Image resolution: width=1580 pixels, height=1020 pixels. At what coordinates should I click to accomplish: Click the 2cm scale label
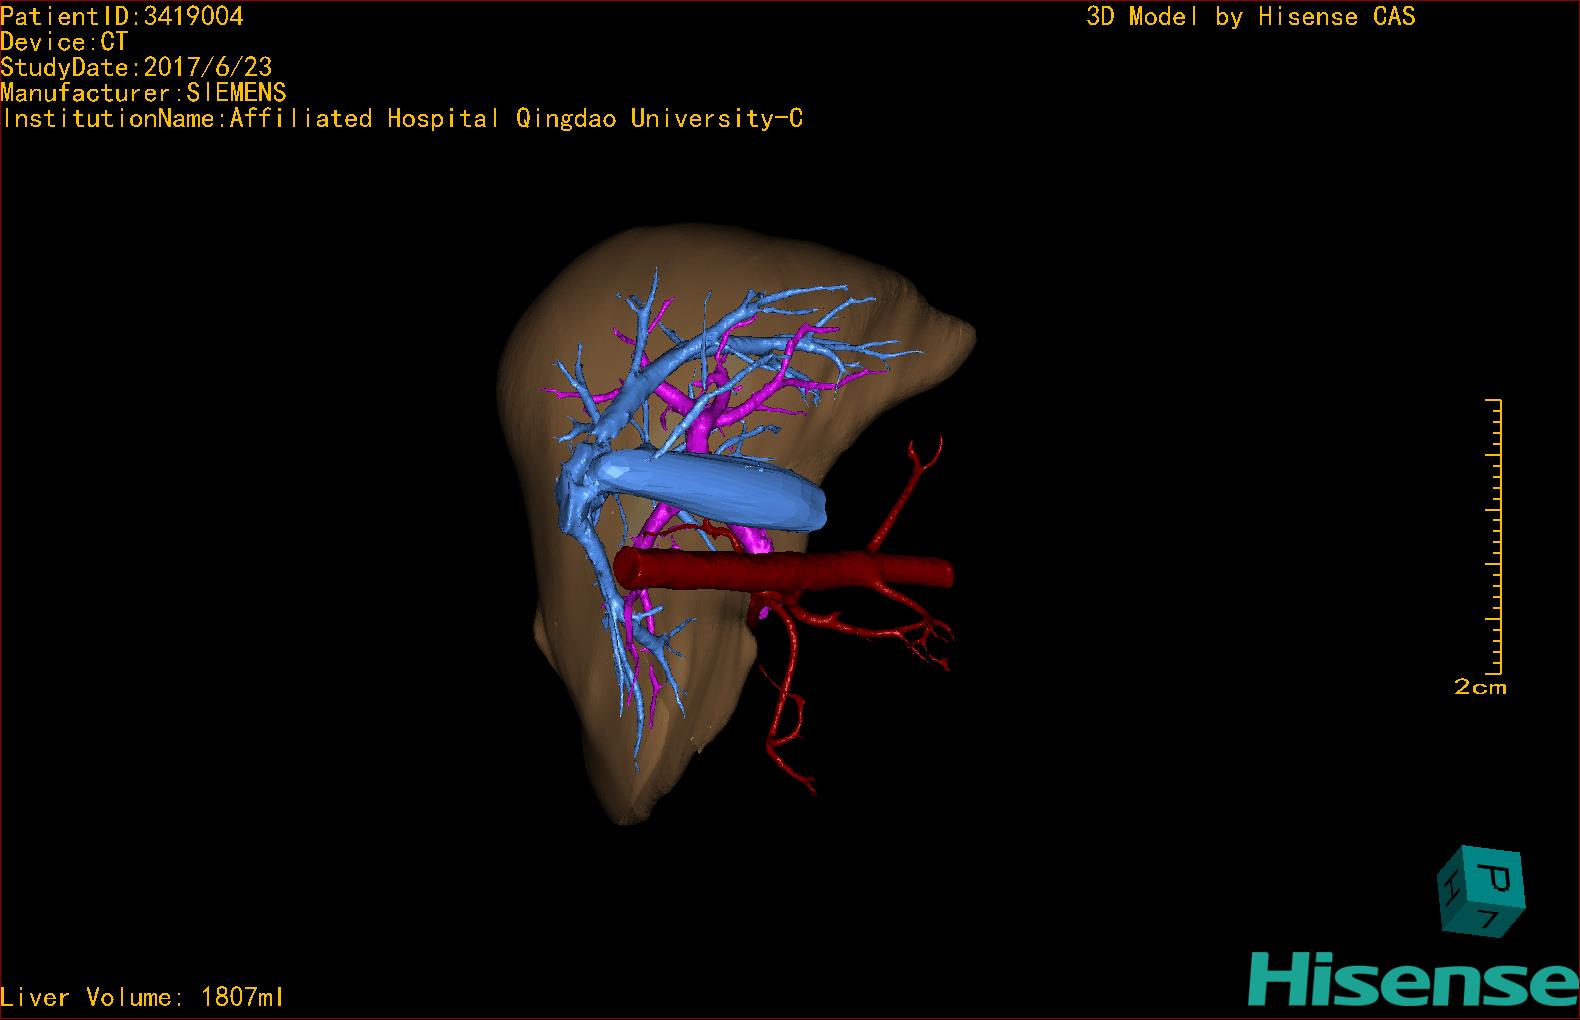[1480, 687]
